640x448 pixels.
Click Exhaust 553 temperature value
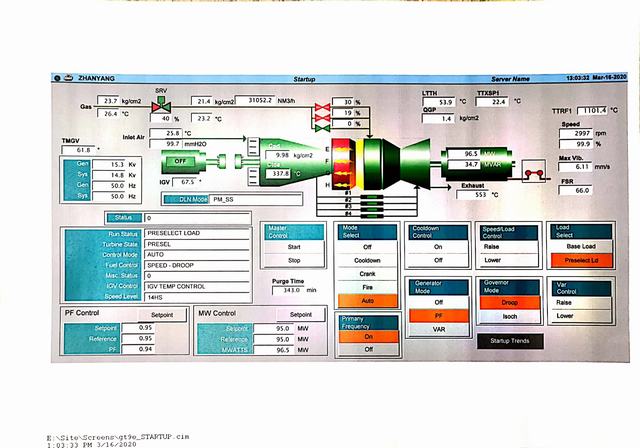(473, 195)
